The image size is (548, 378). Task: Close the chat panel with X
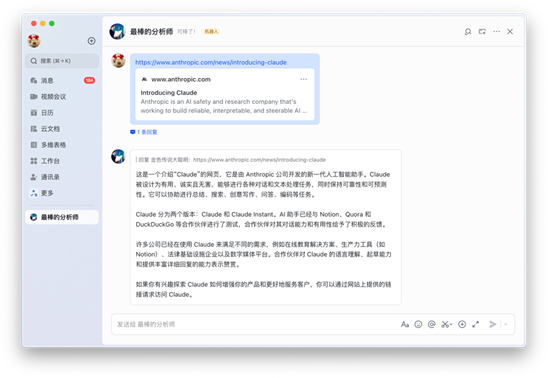[x=510, y=32]
